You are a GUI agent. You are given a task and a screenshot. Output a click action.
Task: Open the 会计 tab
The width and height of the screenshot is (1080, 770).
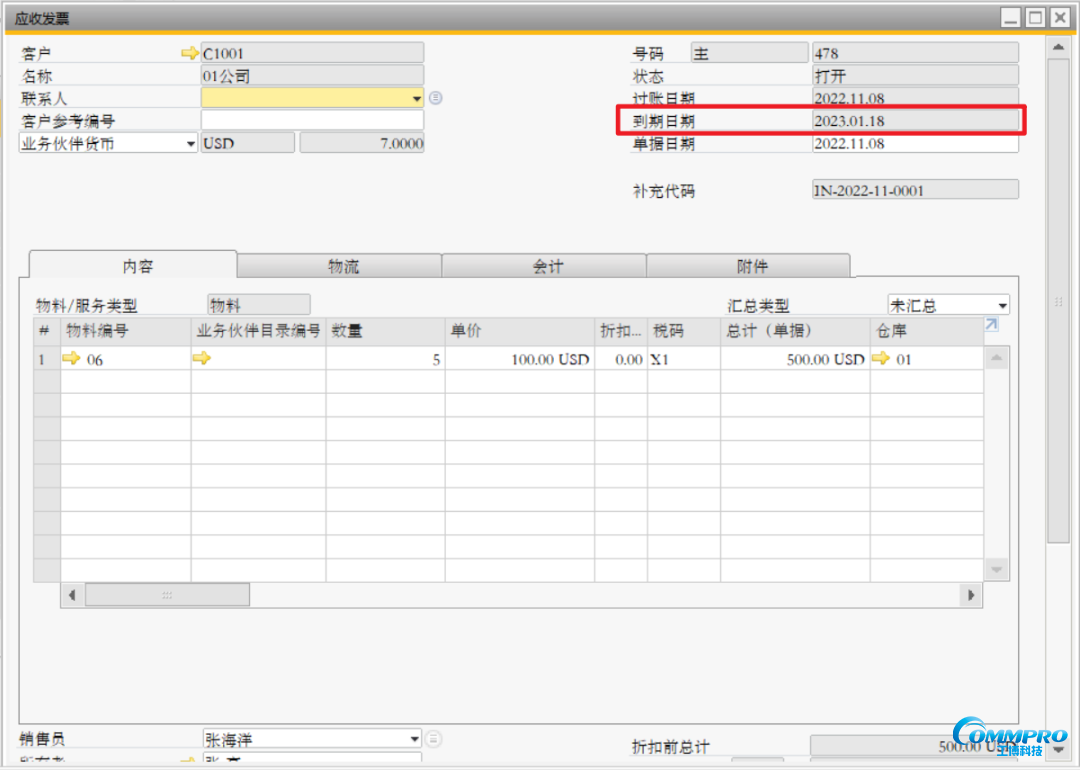point(547,266)
